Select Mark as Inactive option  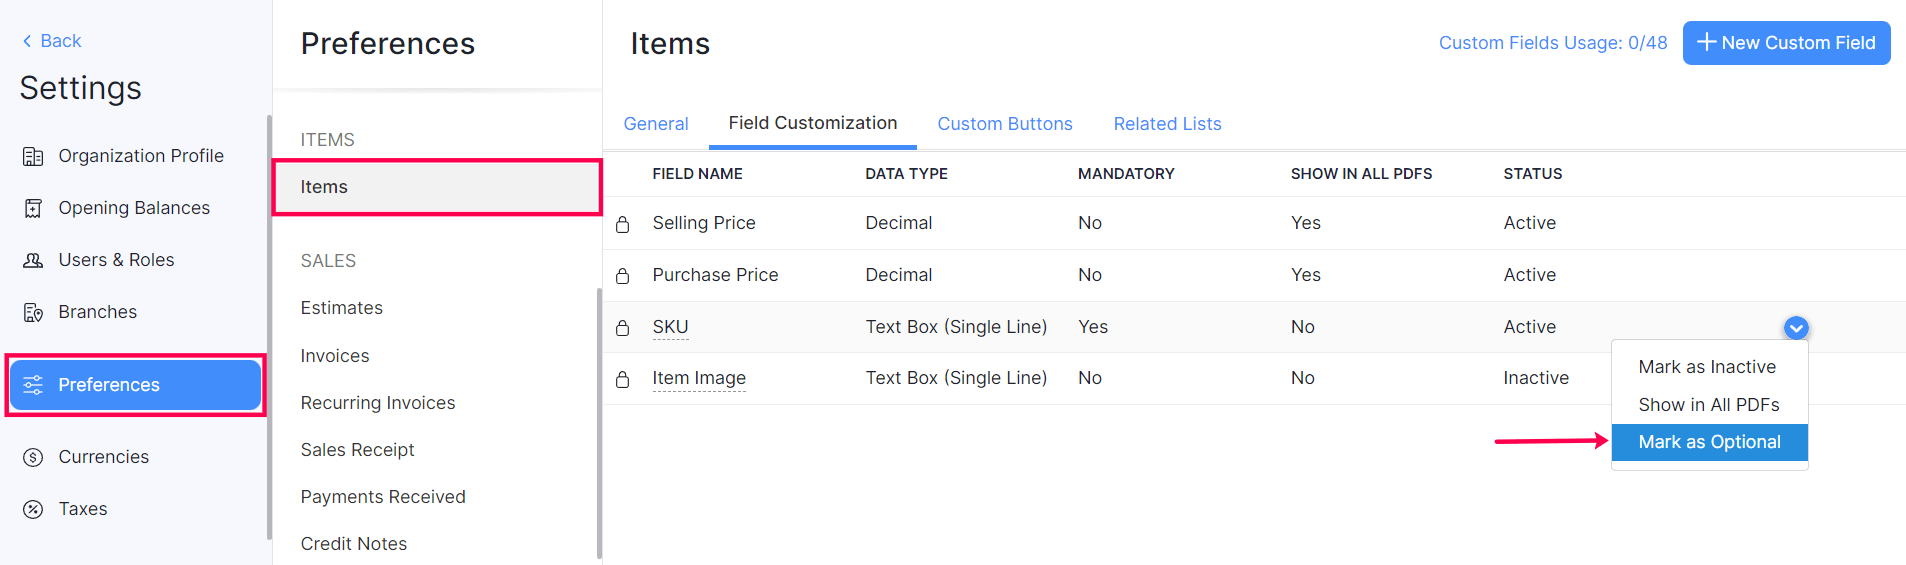1707,367
